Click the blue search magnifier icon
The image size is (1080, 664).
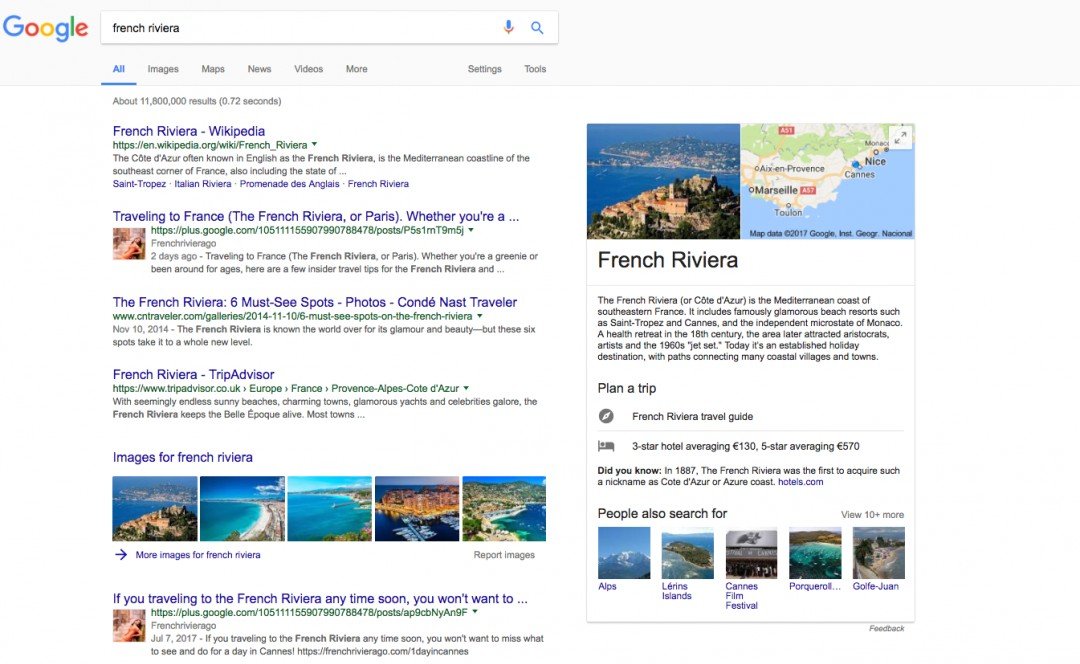537,28
